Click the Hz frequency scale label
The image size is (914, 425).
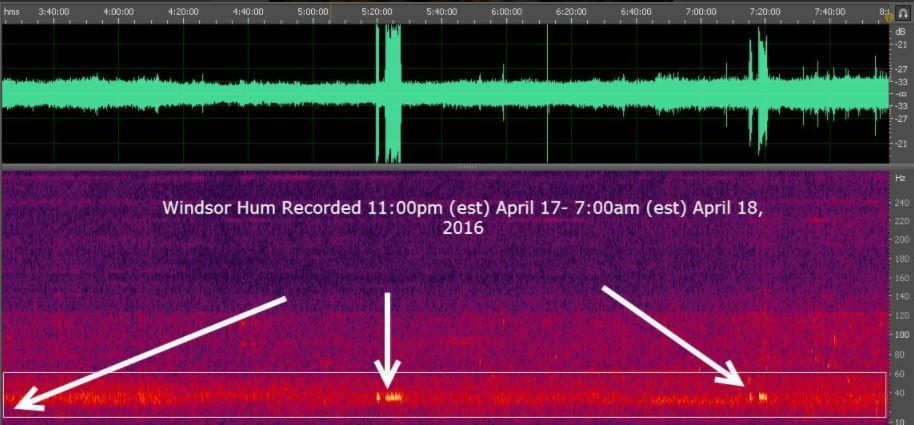click(x=901, y=177)
